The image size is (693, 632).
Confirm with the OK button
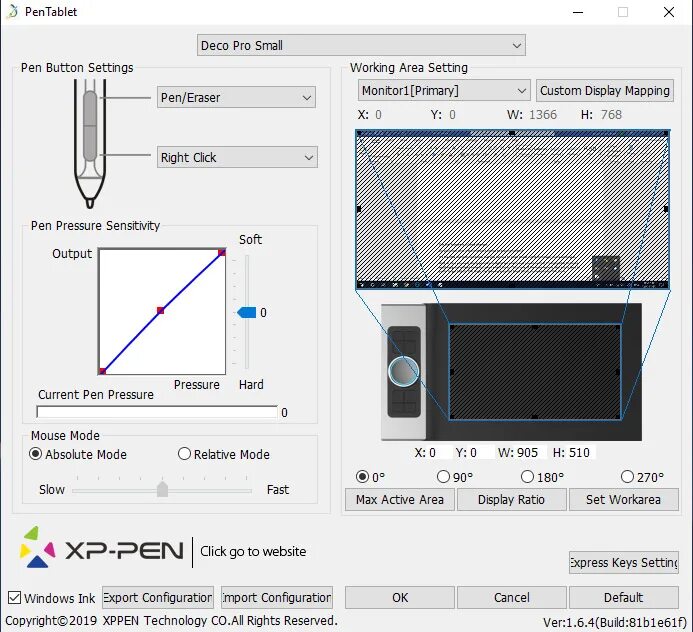tap(400, 598)
